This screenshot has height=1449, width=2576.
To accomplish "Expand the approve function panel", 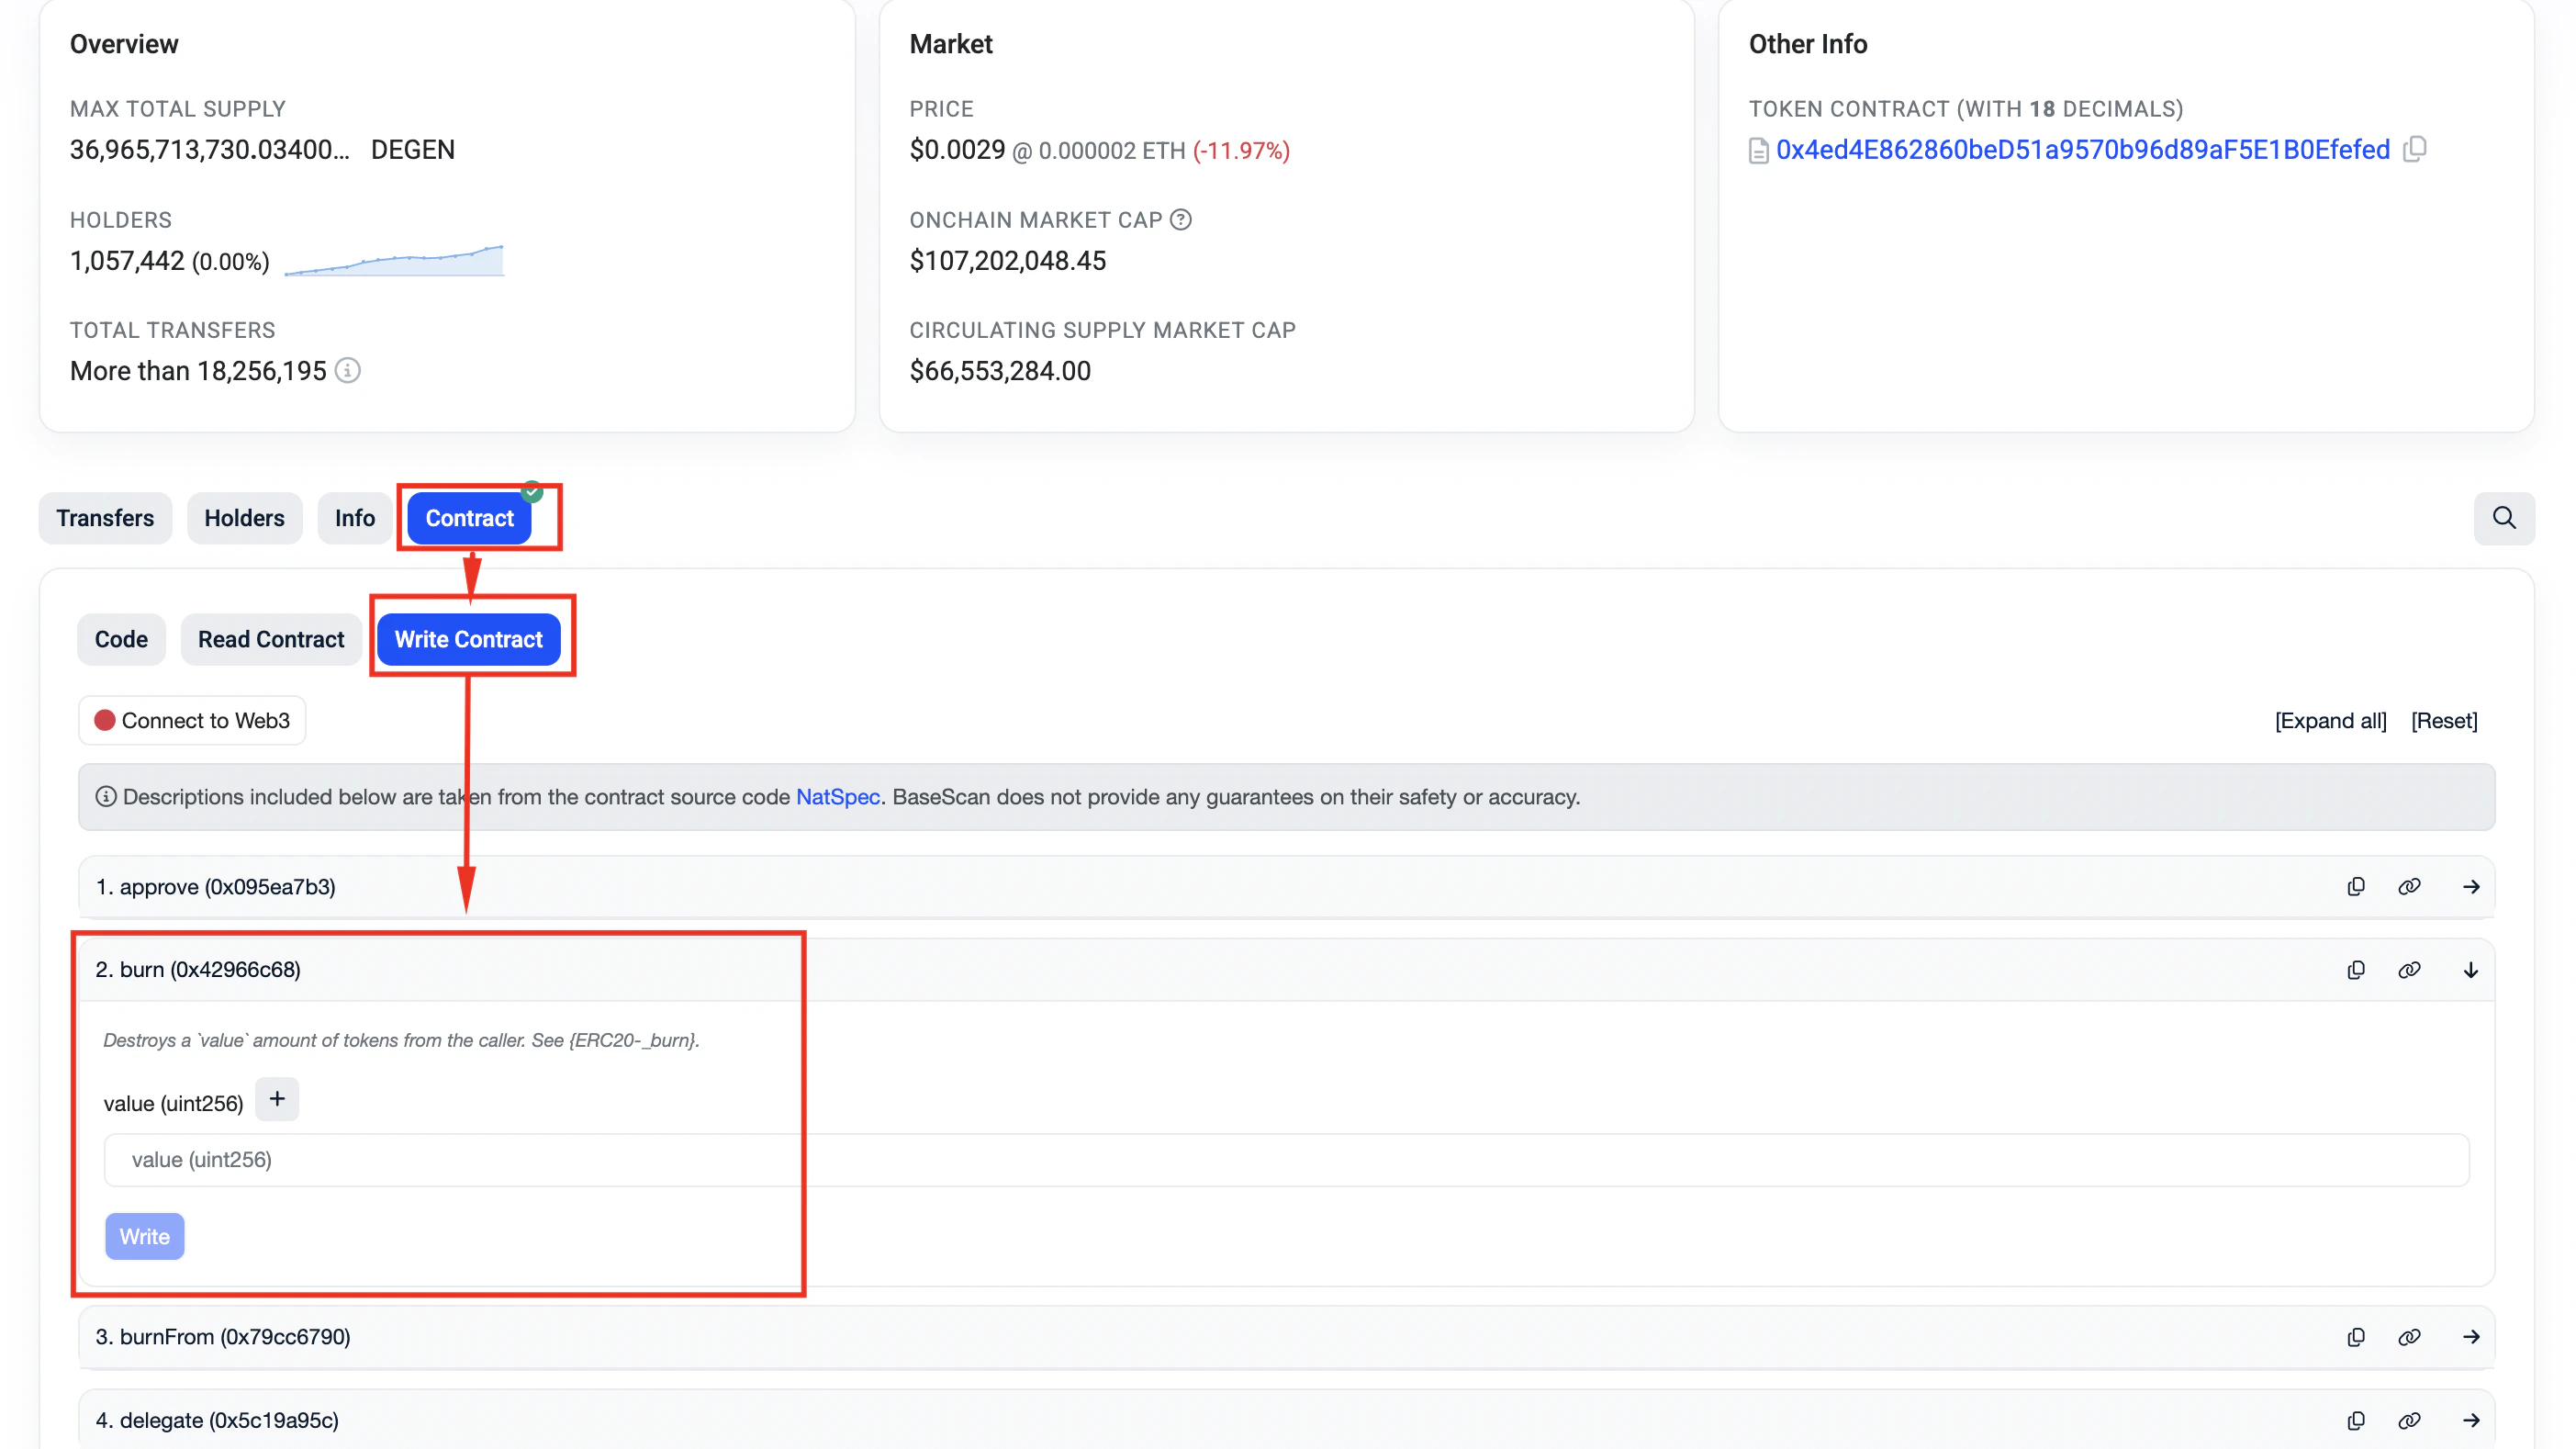I will pyautogui.click(x=2471, y=886).
